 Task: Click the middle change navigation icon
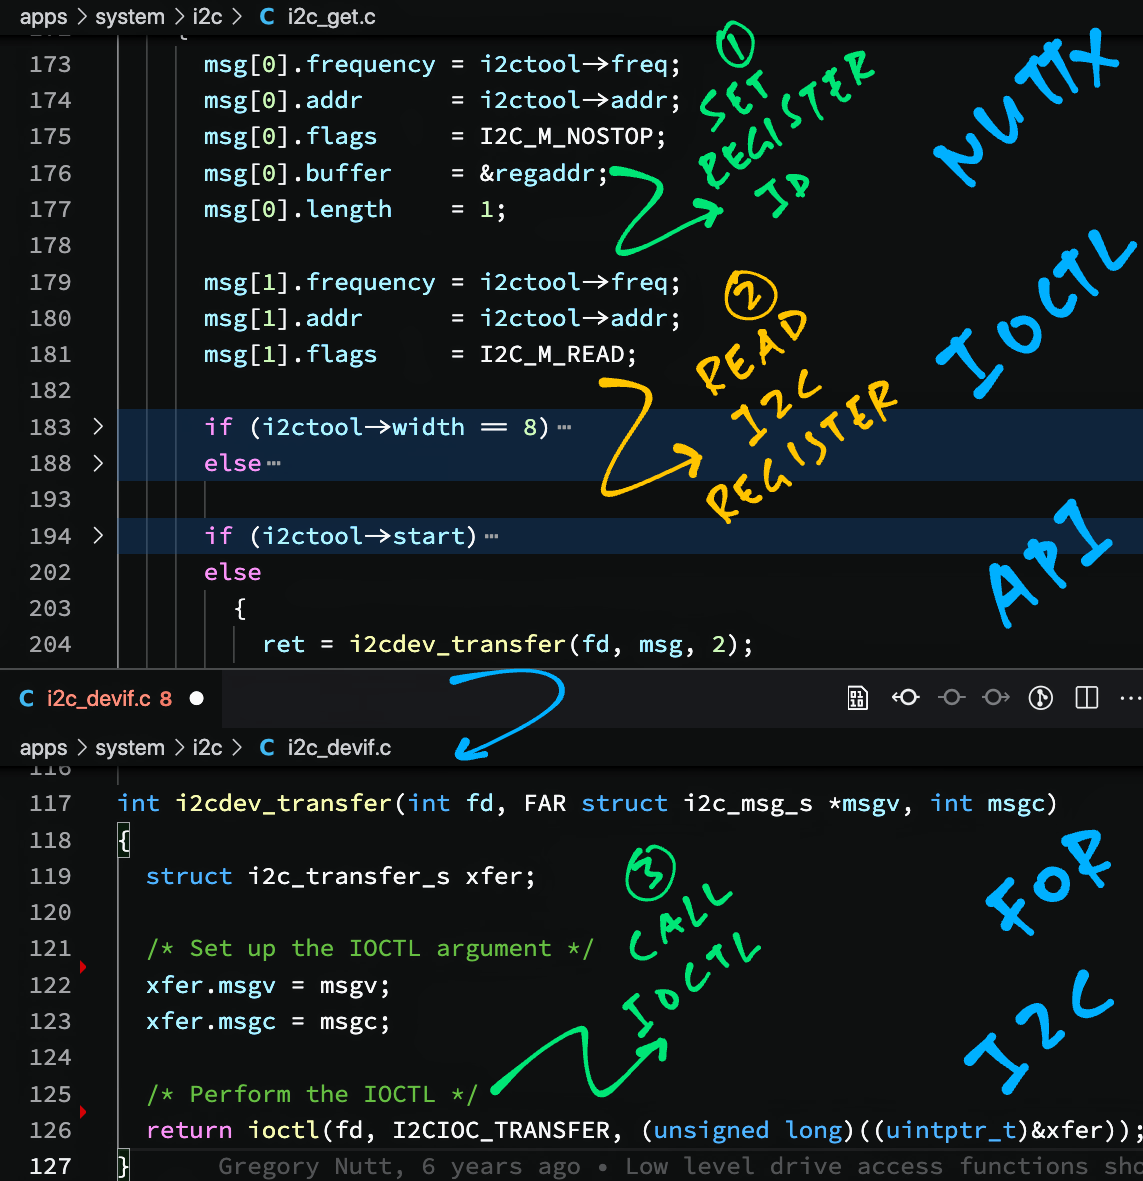pyautogui.click(x=951, y=697)
